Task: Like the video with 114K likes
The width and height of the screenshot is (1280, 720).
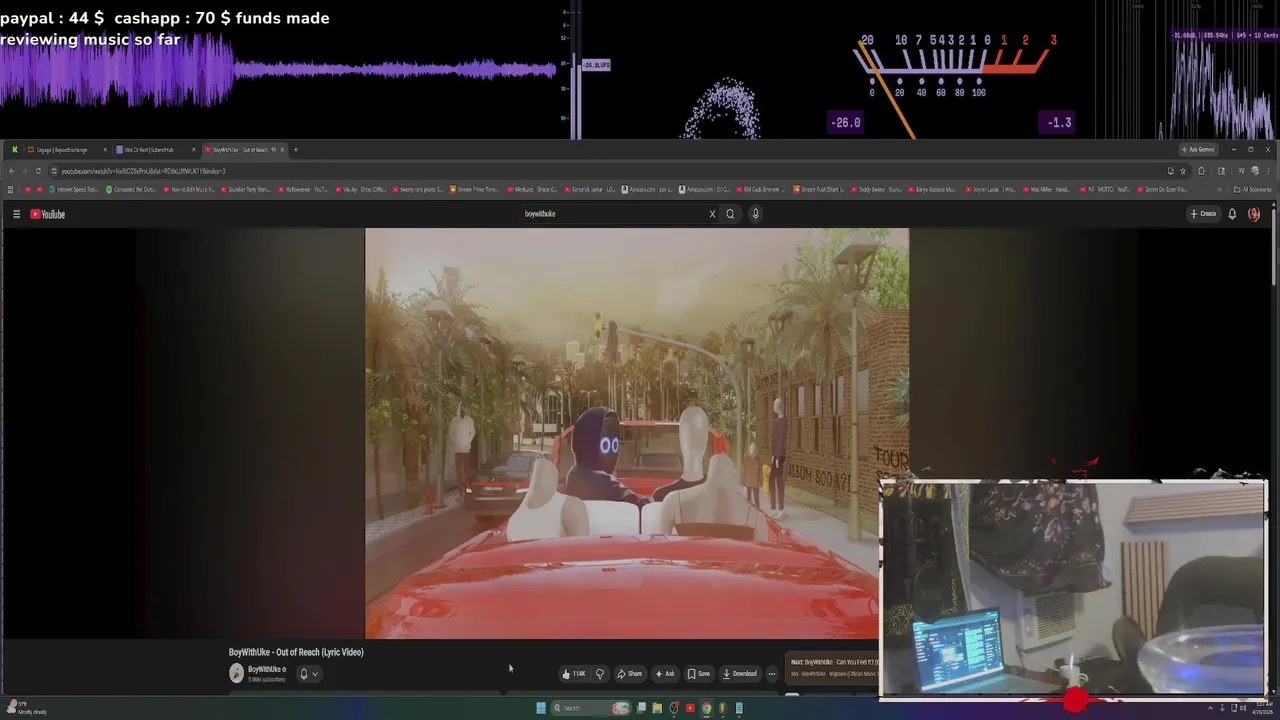Action: coord(574,674)
